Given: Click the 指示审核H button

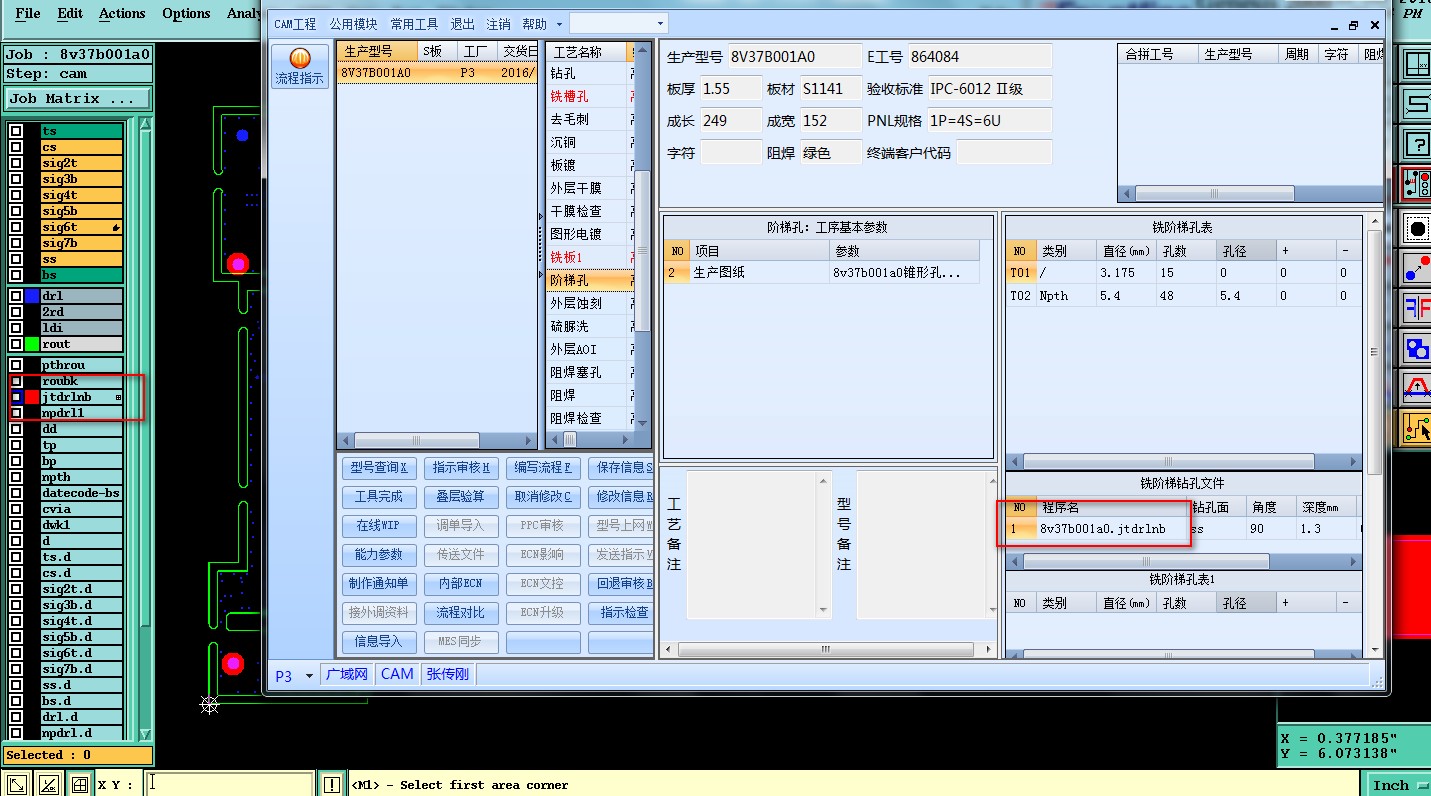Looking at the screenshot, I should (461, 467).
